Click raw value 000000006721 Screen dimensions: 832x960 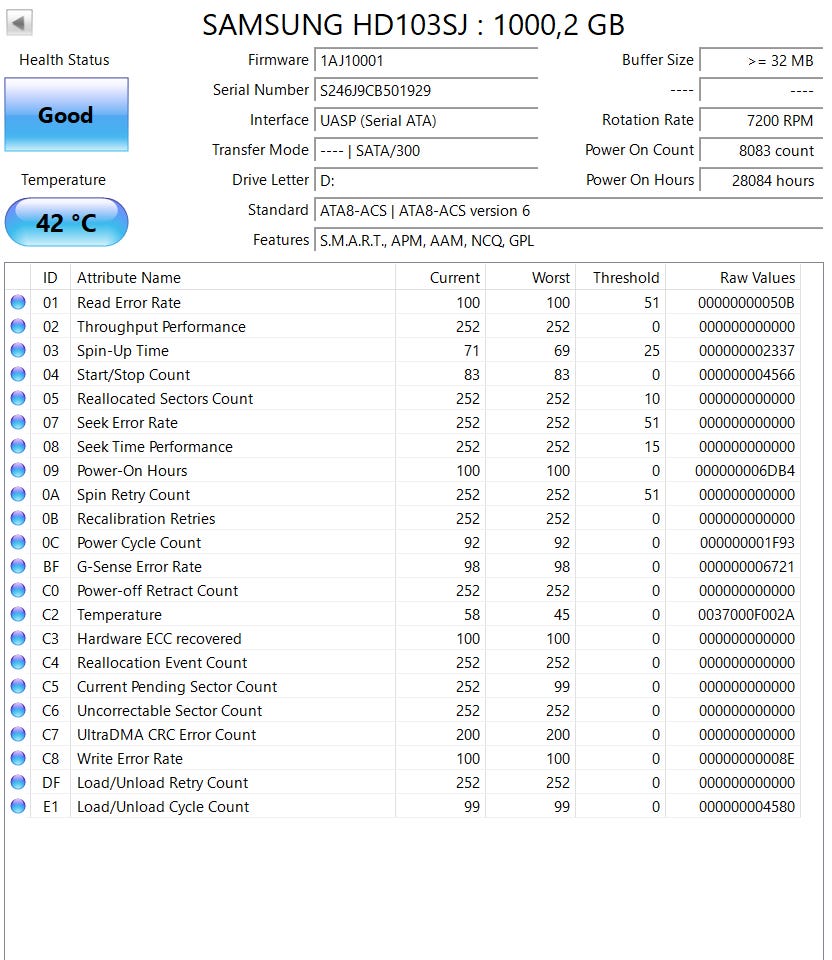pos(747,567)
